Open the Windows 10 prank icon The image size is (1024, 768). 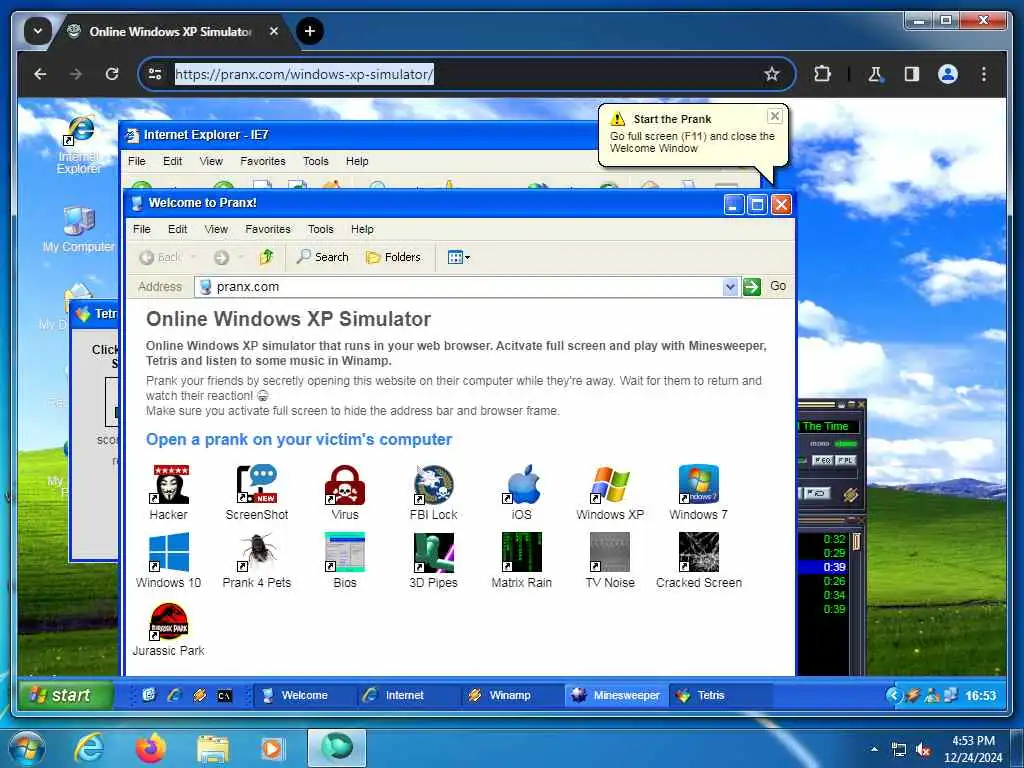pyautogui.click(x=168, y=560)
